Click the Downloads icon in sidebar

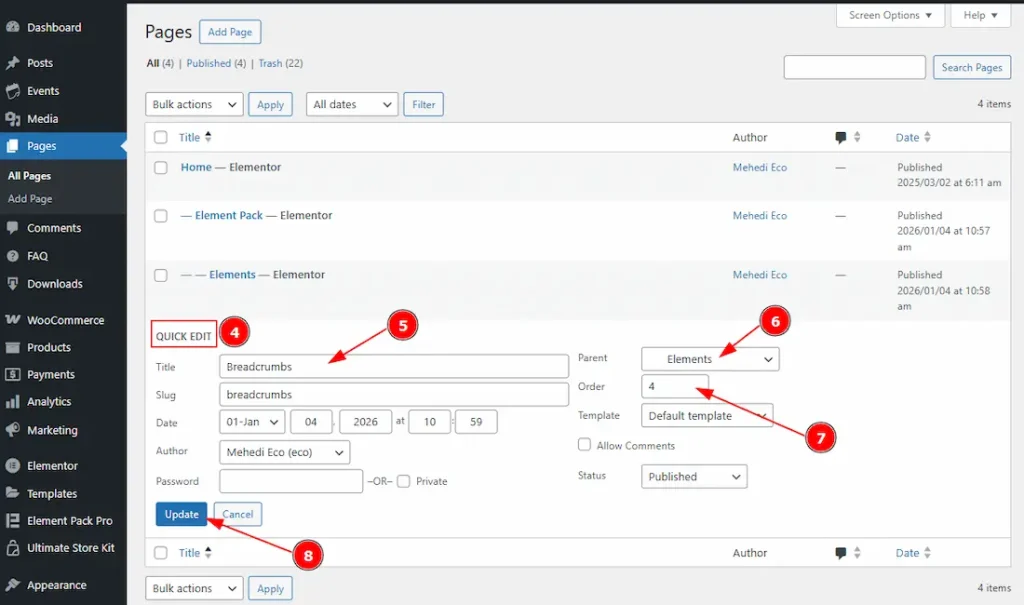tap(12, 284)
